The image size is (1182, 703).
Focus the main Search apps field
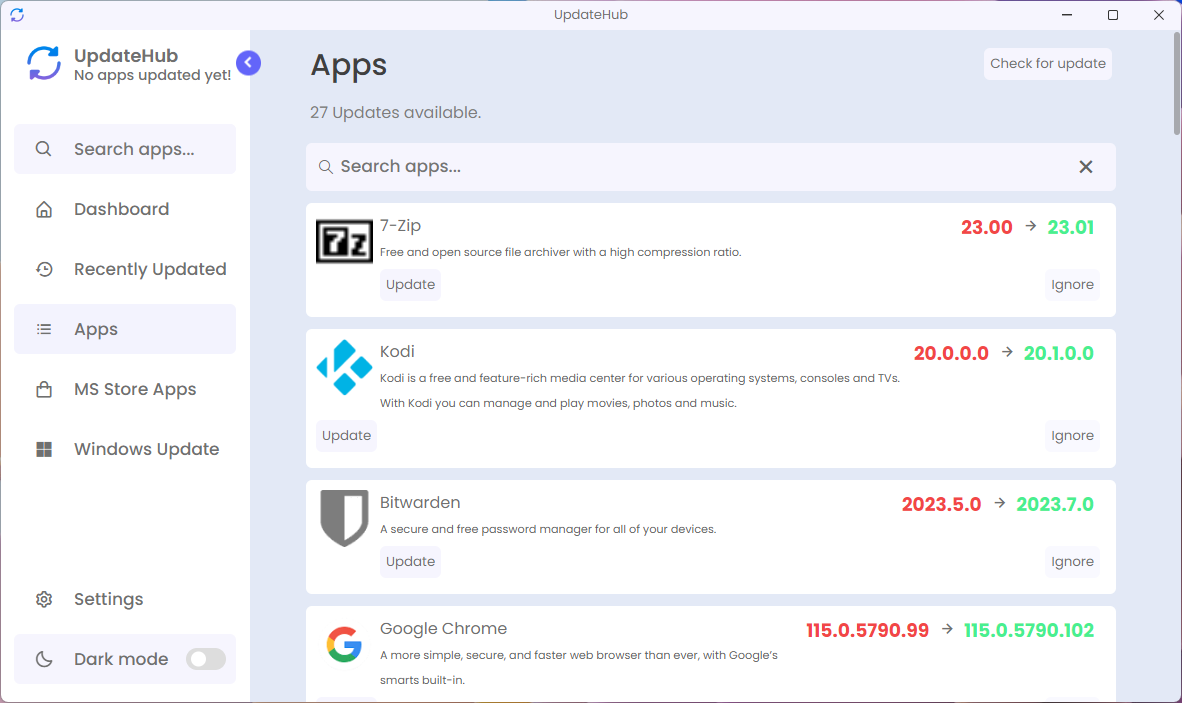point(711,167)
